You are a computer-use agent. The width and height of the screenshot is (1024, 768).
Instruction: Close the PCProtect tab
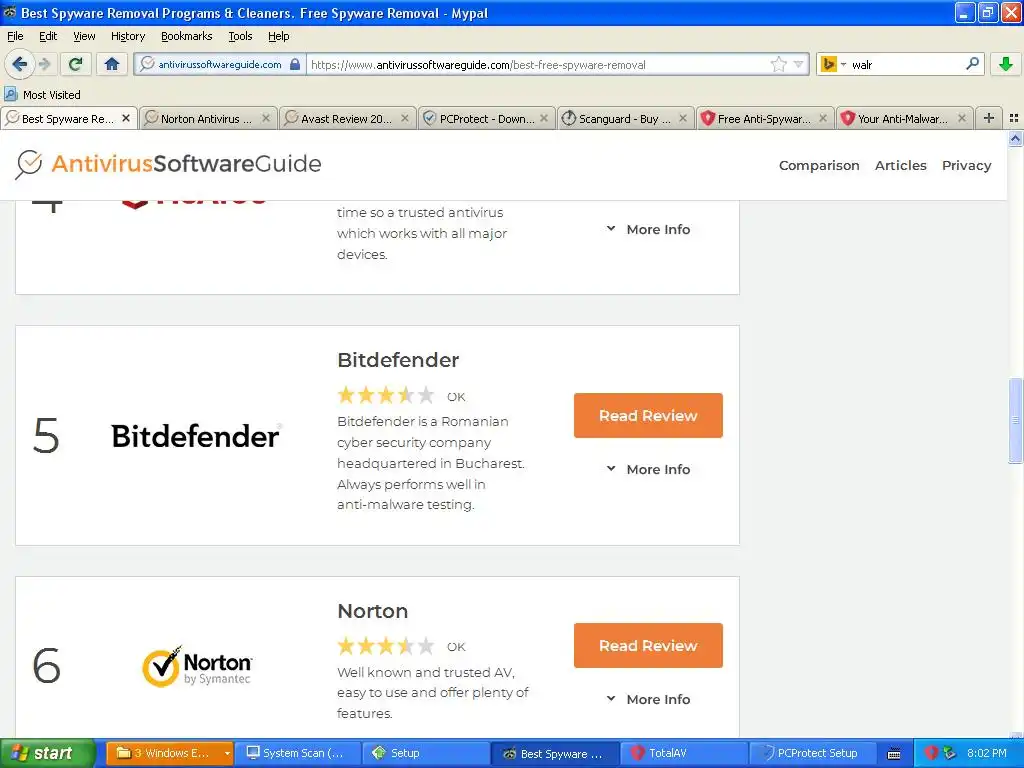click(544, 118)
